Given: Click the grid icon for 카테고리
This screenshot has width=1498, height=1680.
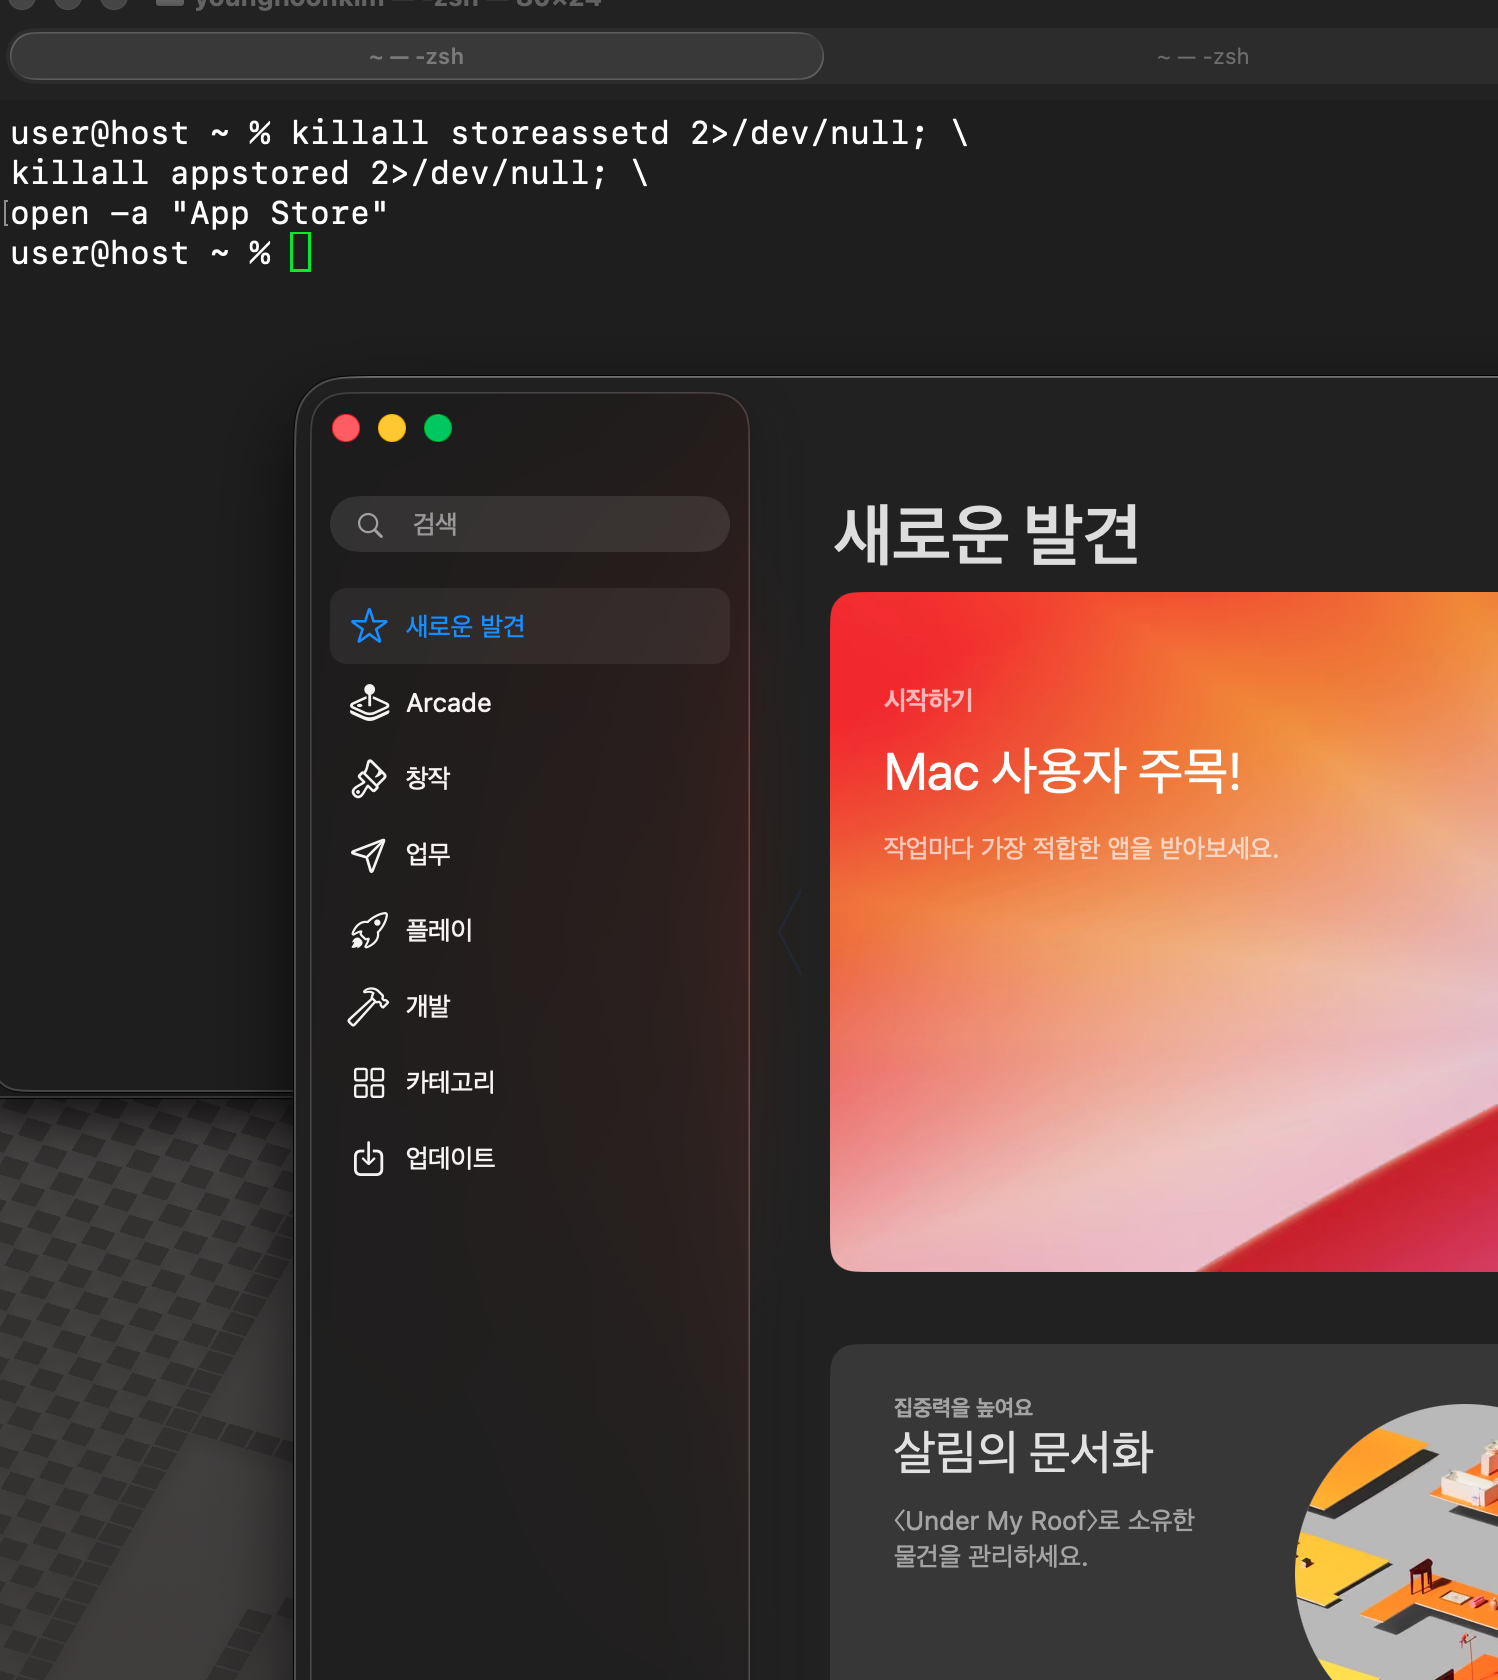Looking at the screenshot, I should [x=369, y=1082].
